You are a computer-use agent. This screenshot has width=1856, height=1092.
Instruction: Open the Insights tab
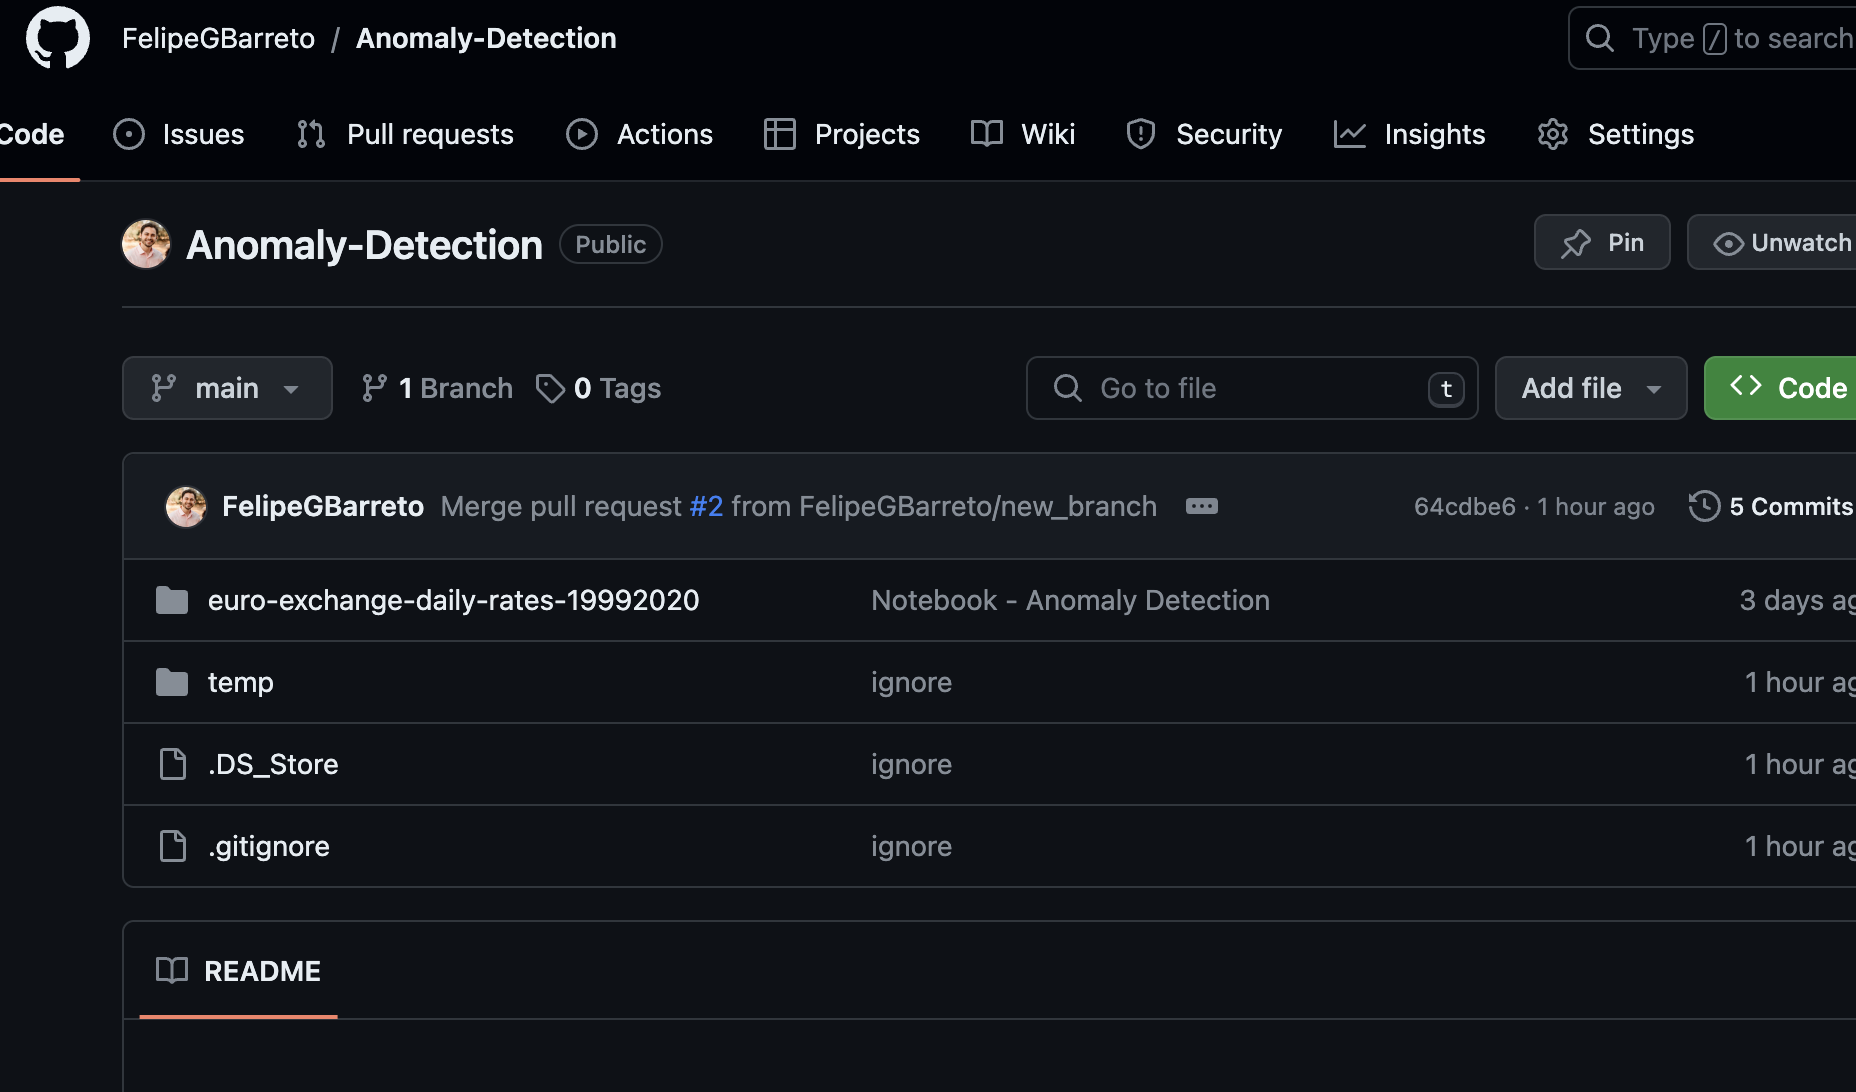coord(1409,134)
